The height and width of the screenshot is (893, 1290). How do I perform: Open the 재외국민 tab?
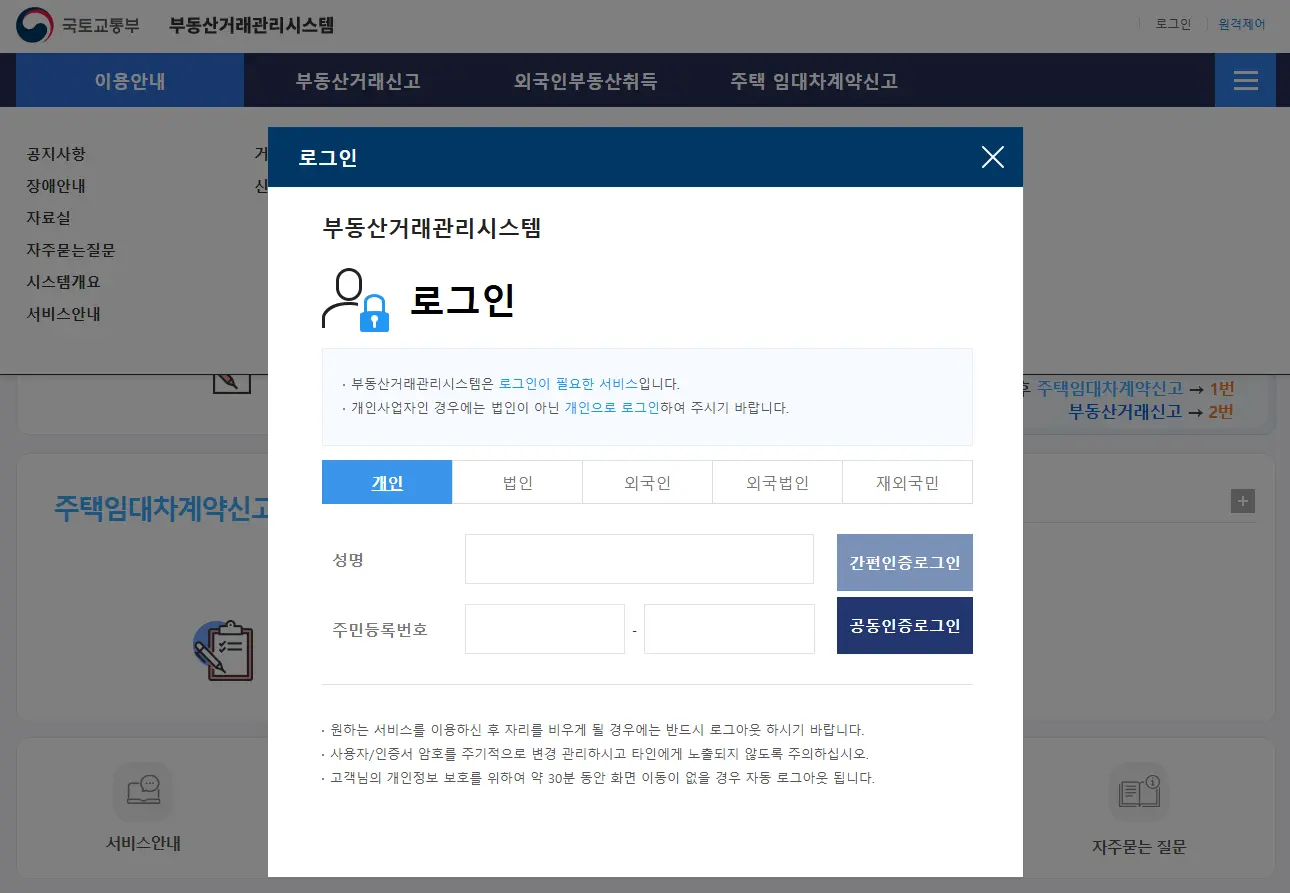907,481
